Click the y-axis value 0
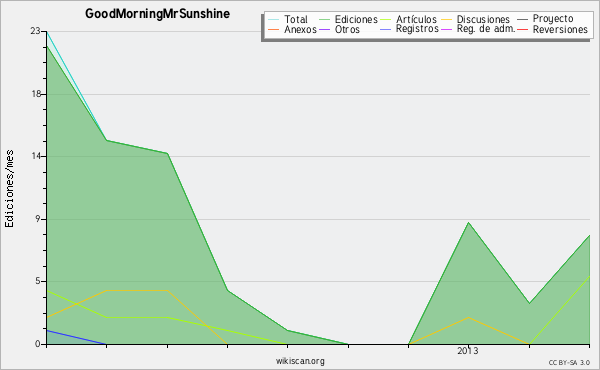Image resolution: width=600 pixels, height=370 pixels. 38,344
